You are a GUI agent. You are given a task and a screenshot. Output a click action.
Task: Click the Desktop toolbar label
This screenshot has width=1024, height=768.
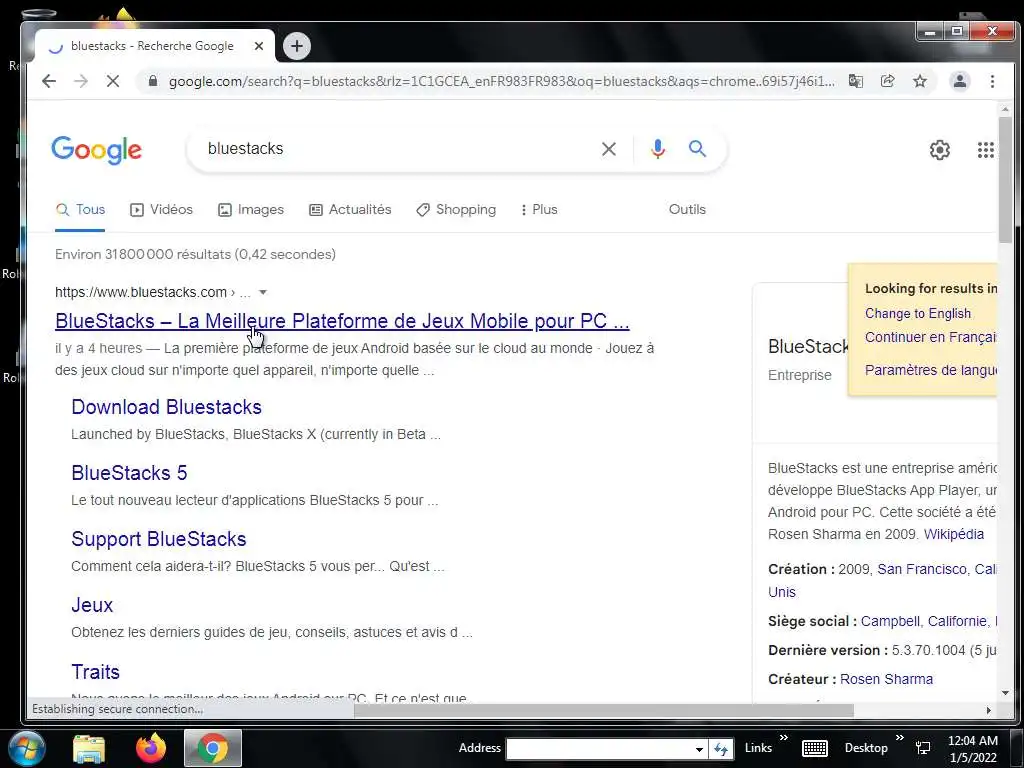[866, 748]
